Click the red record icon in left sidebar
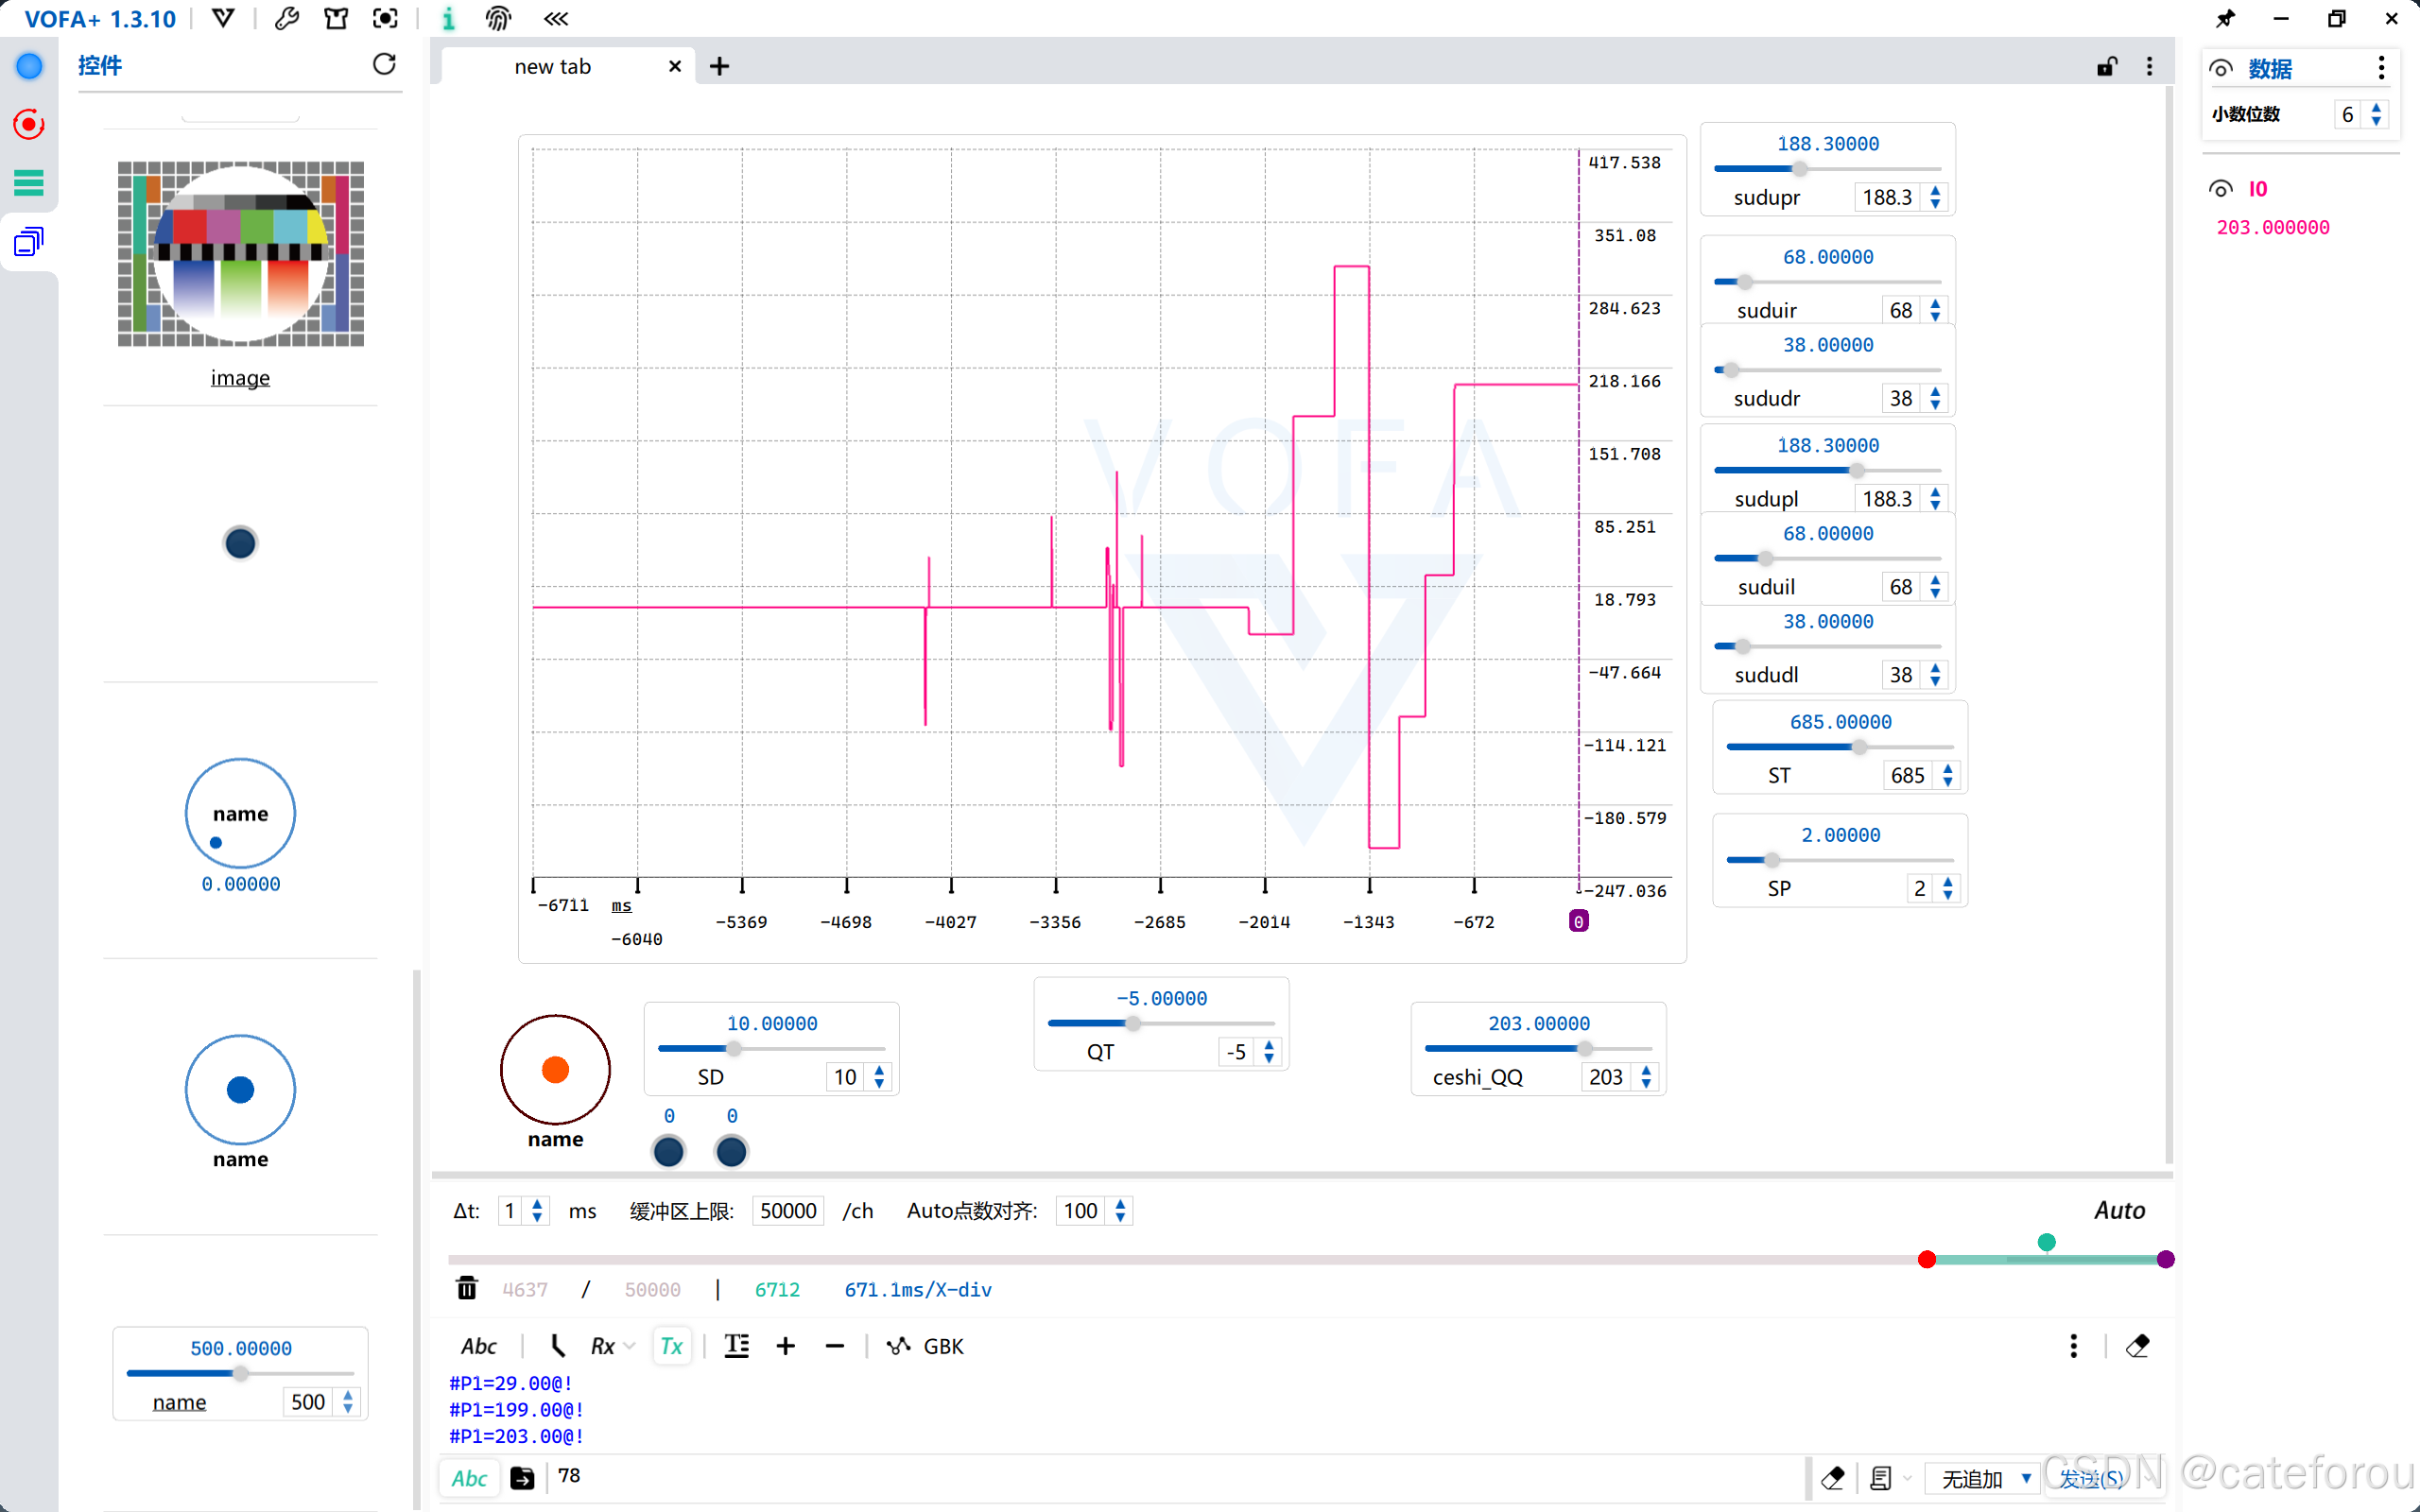2420x1512 pixels. (x=29, y=124)
